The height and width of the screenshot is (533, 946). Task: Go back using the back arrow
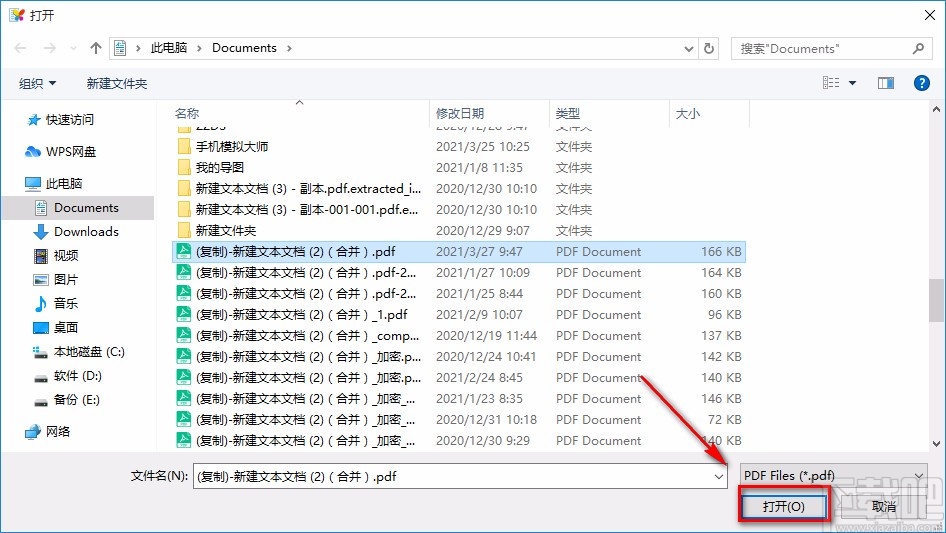[20, 48]
